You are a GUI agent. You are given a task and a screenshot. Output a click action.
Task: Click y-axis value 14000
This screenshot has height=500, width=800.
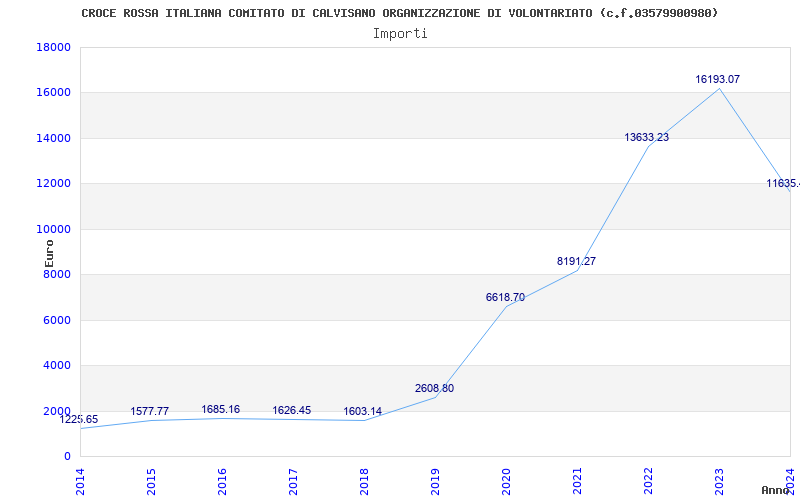click(x=53, y=138)
